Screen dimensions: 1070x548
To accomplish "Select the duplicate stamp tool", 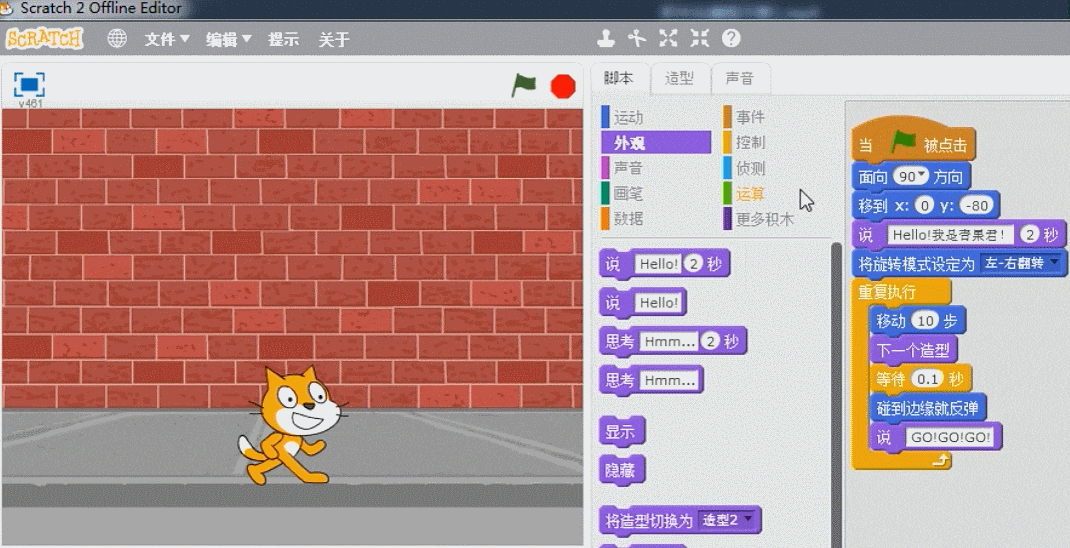I will point(605,39).
